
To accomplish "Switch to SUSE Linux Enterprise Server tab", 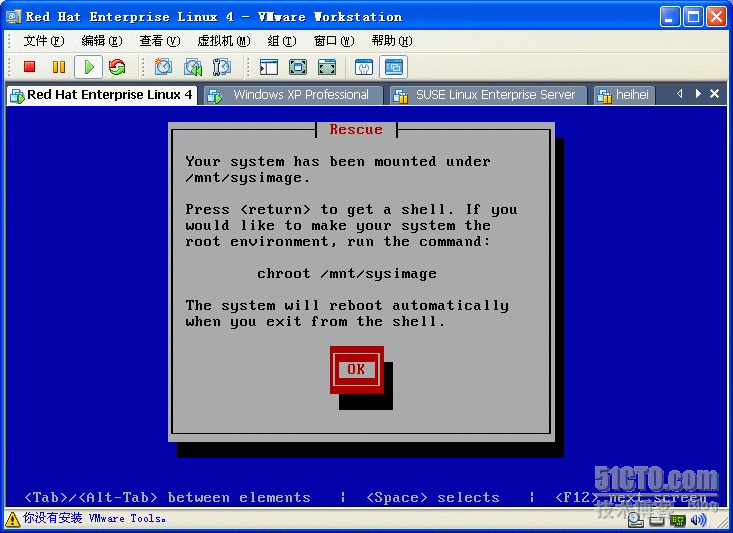I will [x=488, y=95].
